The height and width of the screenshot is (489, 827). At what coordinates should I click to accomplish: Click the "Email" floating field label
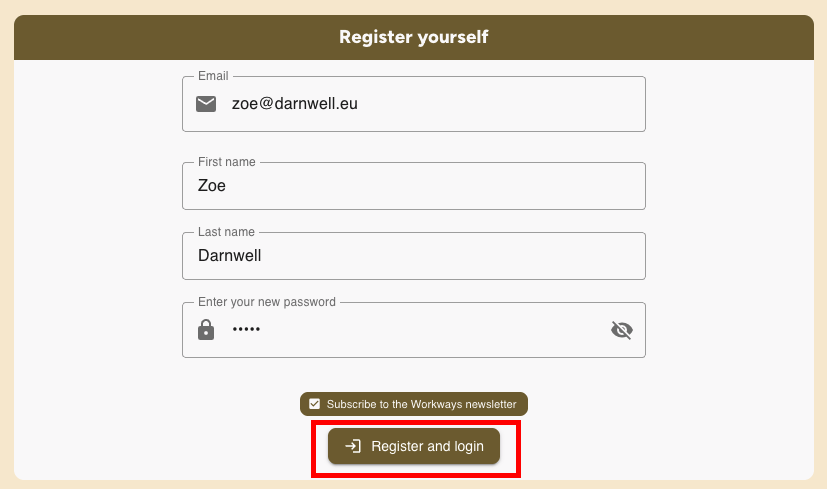(x=213, y=76)
